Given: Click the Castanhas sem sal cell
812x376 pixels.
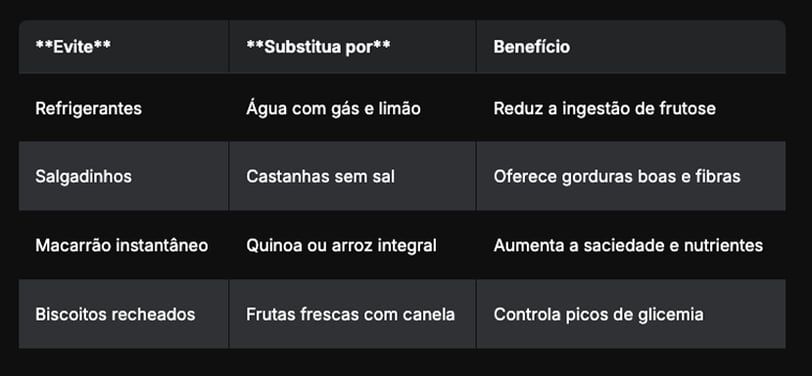Looking at the screenshot, I should coord(353,176).
